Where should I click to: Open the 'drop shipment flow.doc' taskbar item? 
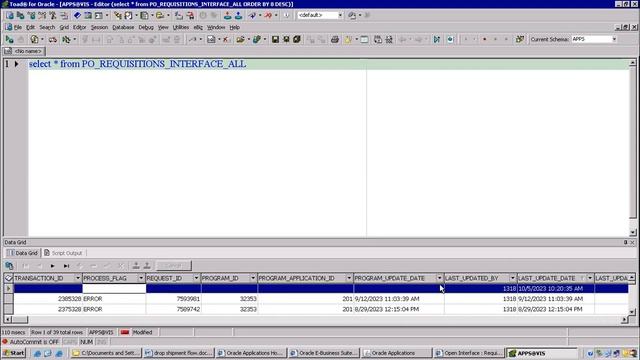tap(178, 353)
